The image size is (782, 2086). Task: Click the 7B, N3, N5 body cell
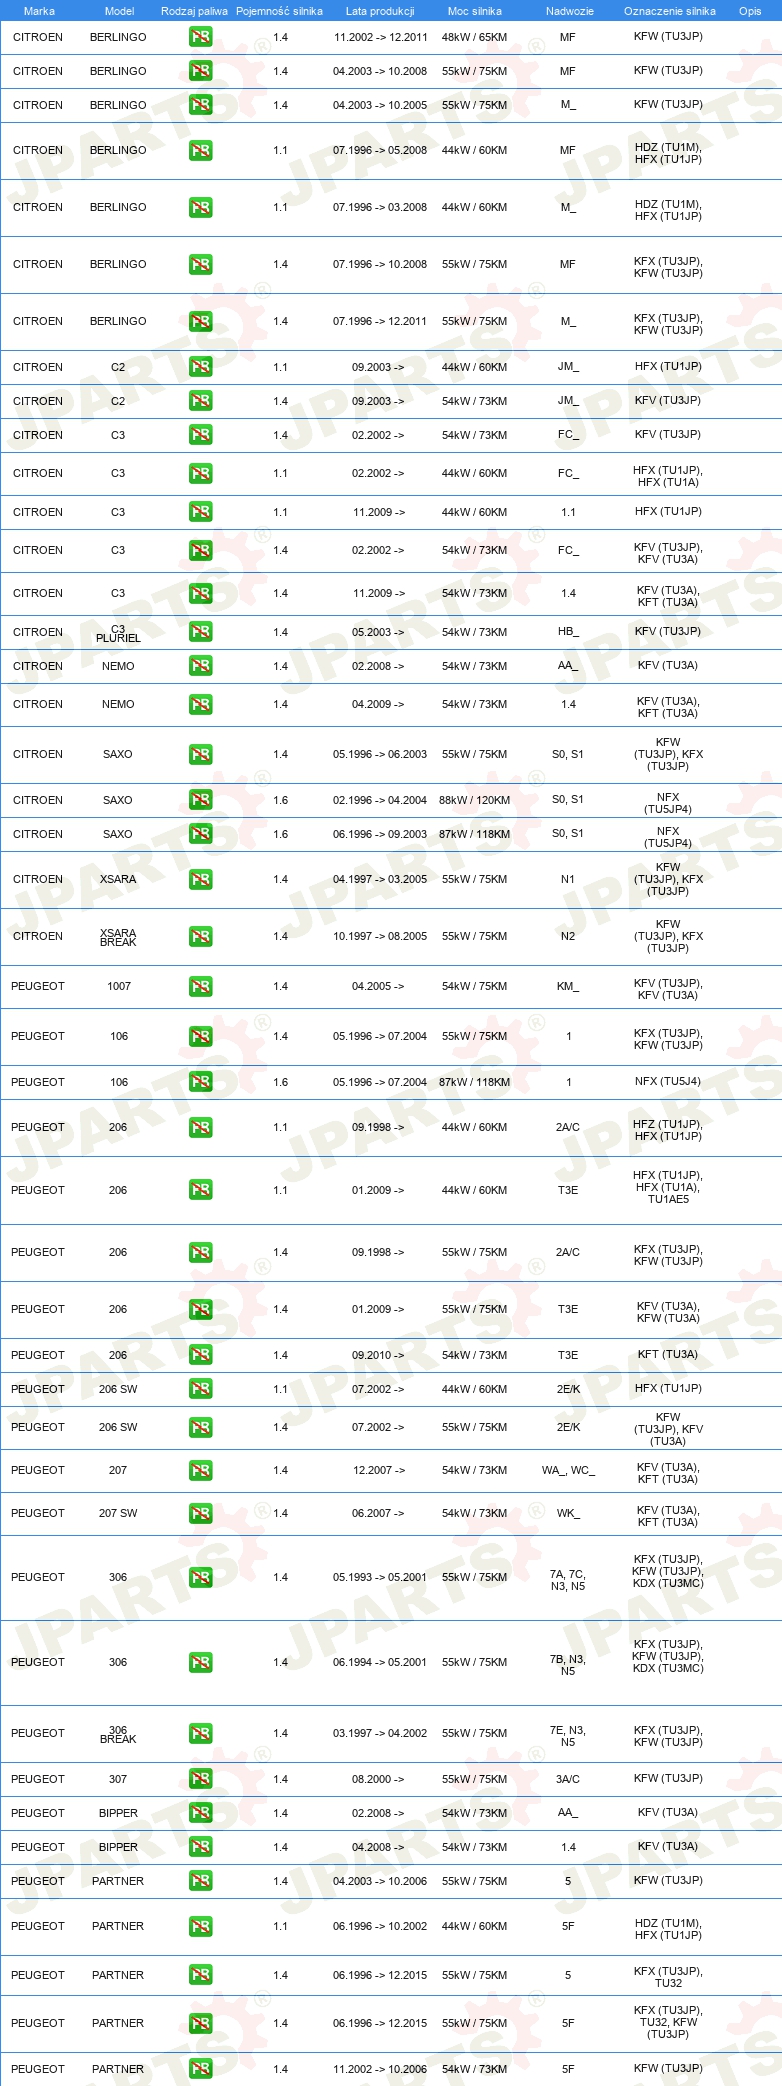(568, 1665)
